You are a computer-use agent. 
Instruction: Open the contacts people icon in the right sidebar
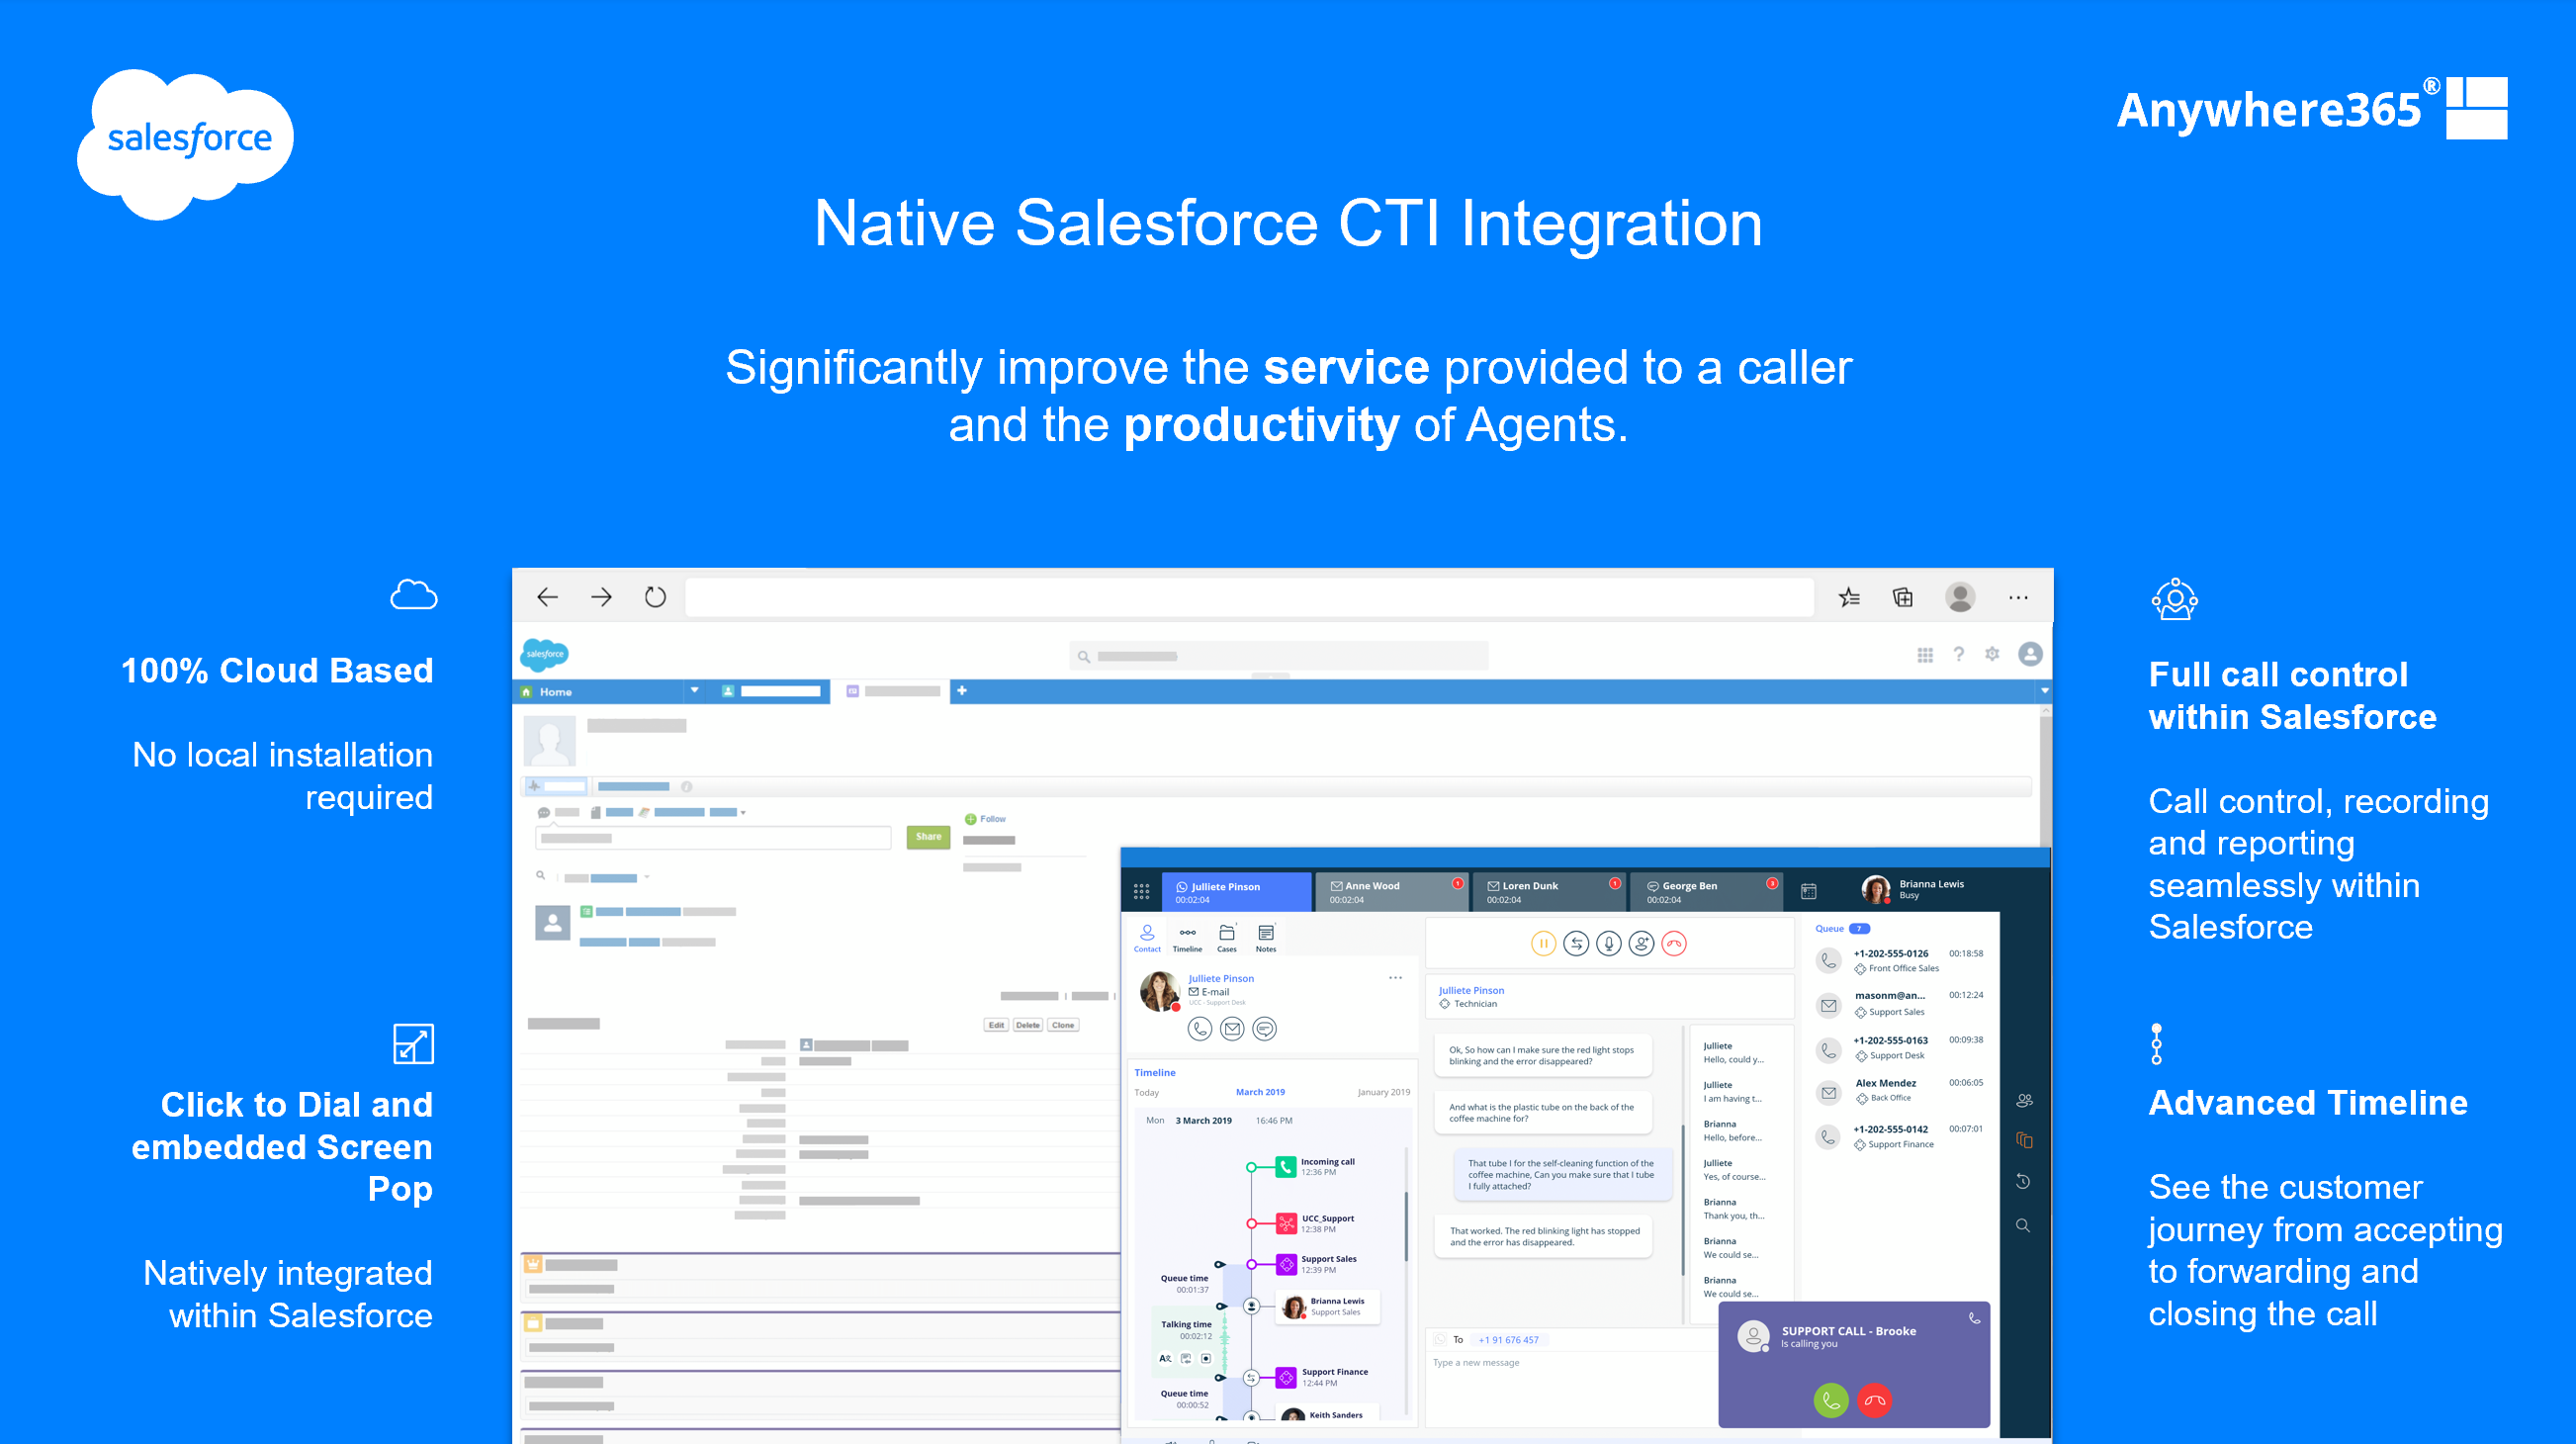click(2024, 1100)
